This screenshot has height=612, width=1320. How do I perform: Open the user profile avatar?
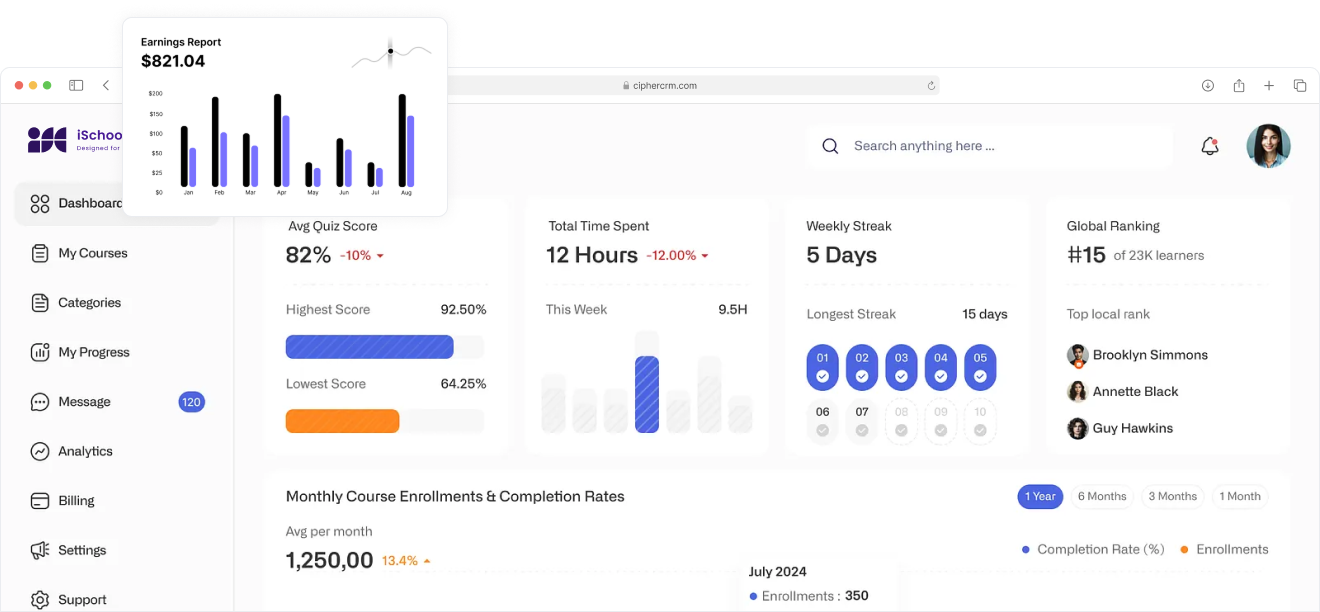pyautogui.click(x=1268, y=146)
